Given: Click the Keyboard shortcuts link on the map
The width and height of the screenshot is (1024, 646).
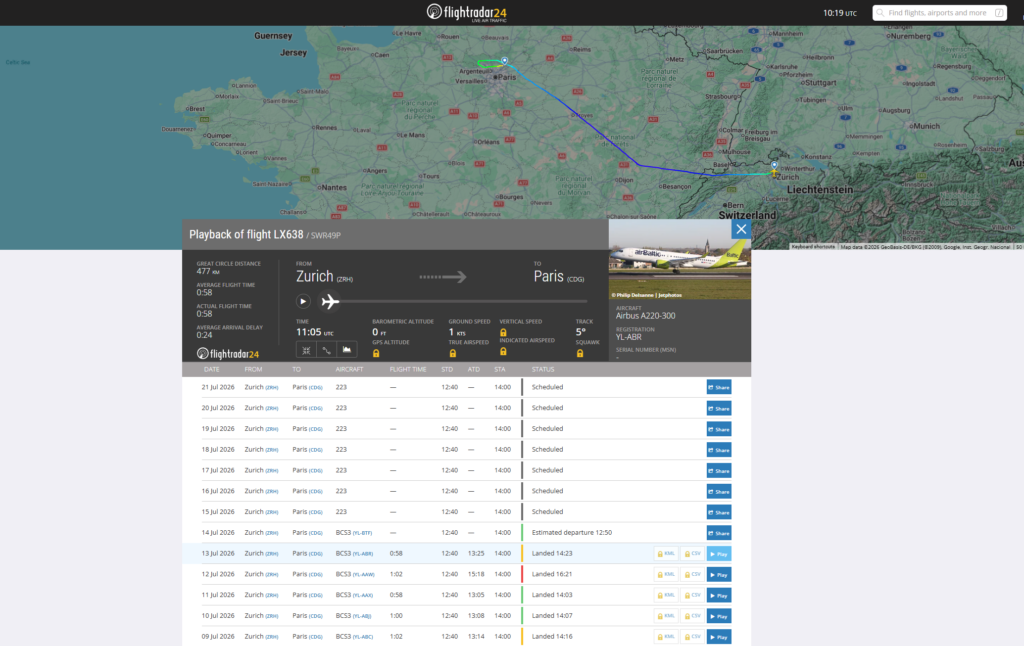Looking at the screenshot, I should tap(813, 247).
